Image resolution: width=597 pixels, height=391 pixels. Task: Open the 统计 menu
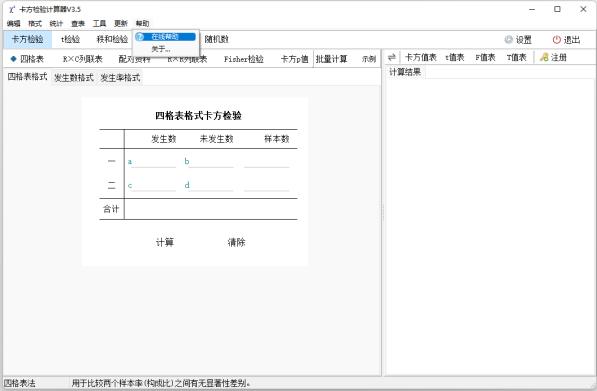pos(56,24)
